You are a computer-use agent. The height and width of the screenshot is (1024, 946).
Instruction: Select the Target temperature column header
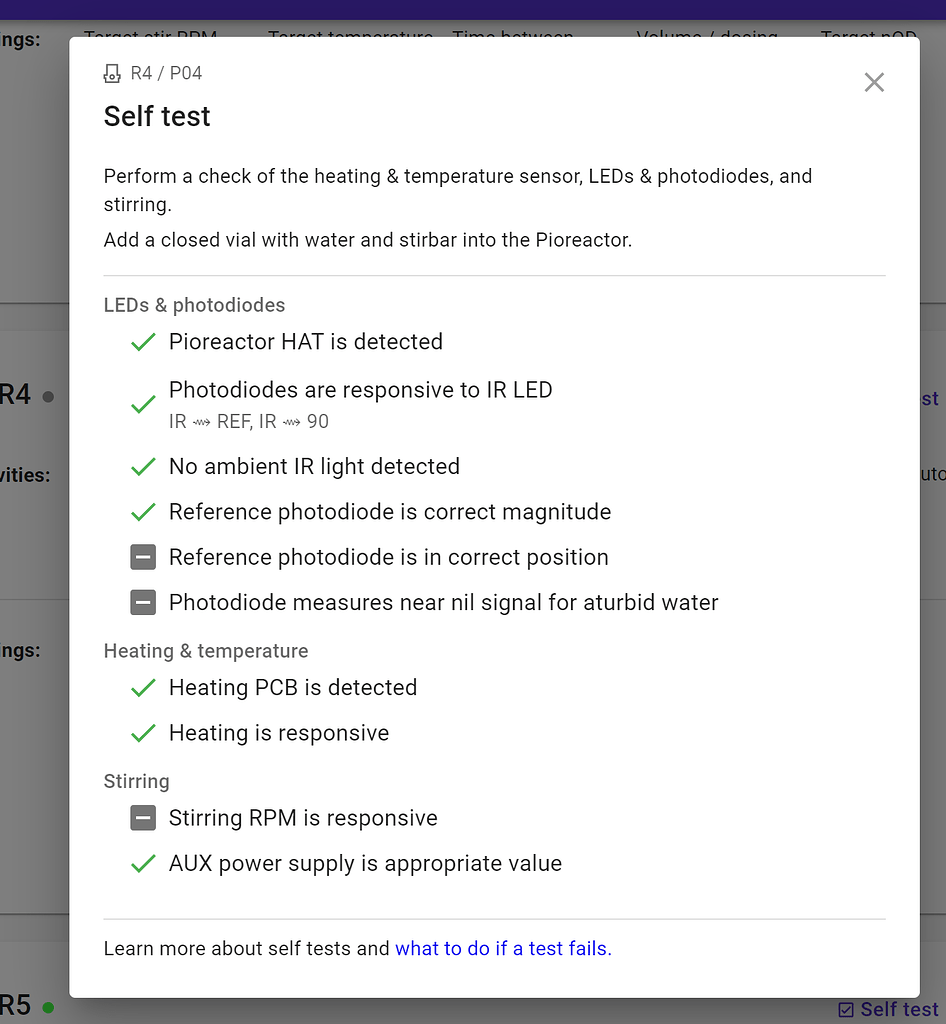(x=350, y=37)
